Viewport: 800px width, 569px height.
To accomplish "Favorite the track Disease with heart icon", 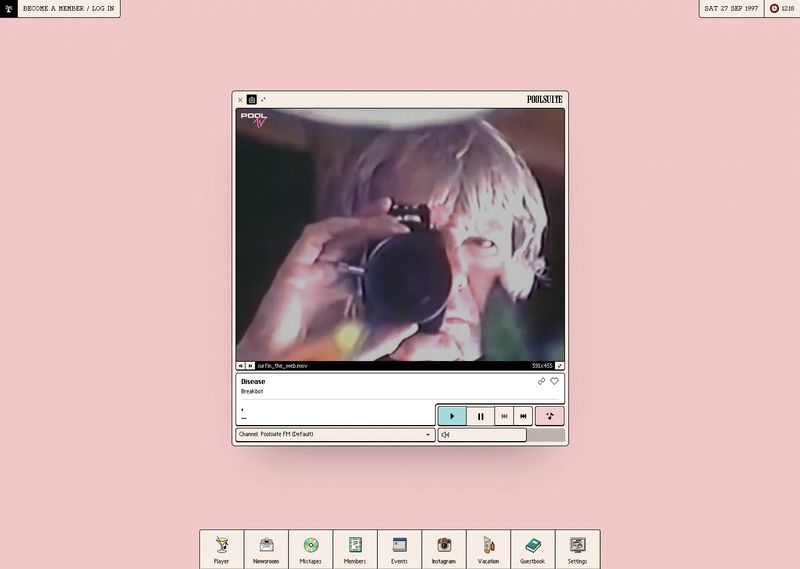I will click(555, 381).
